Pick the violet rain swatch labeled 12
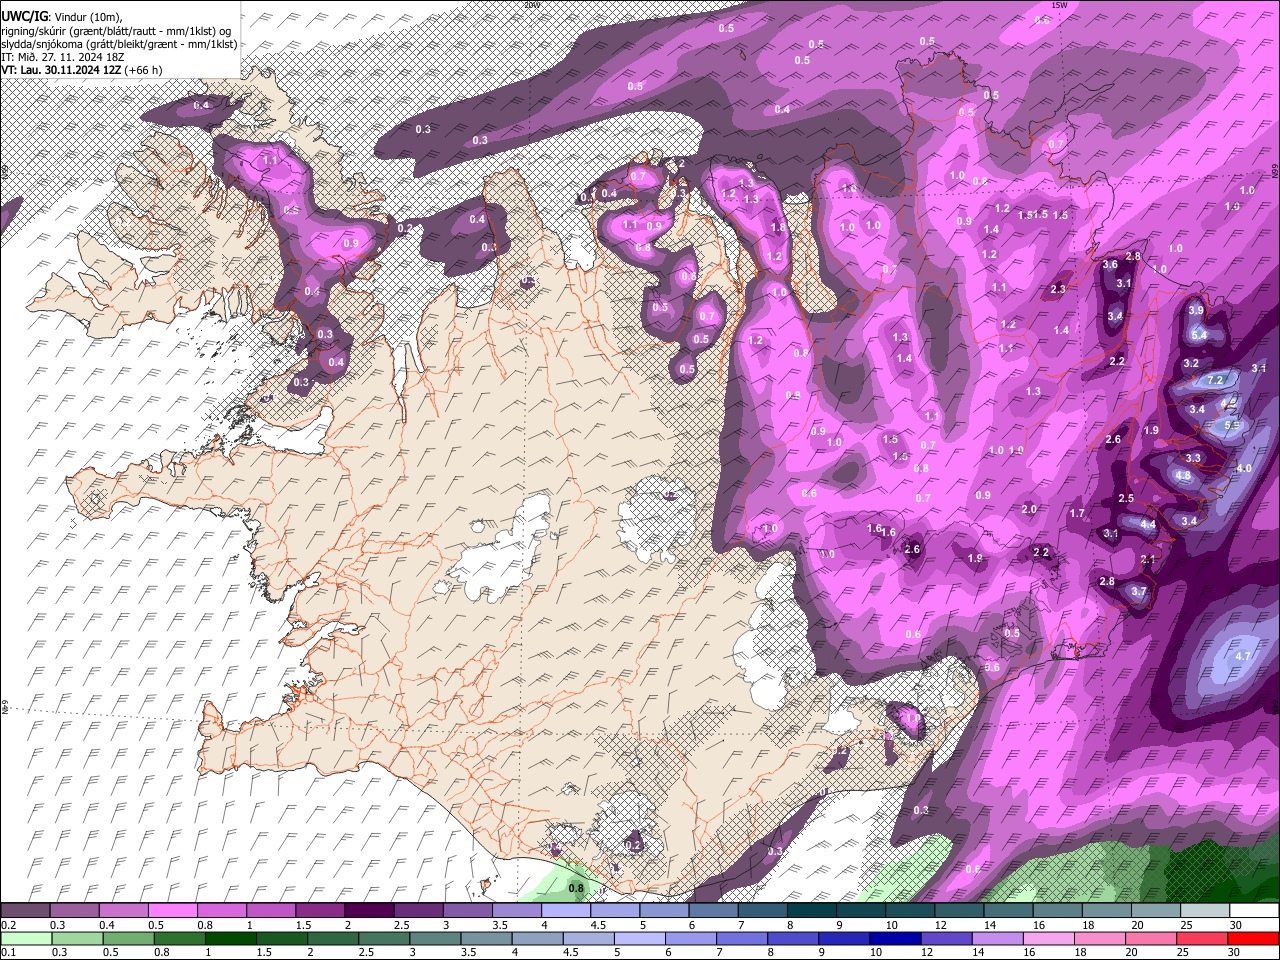 [x=947, y=938]
